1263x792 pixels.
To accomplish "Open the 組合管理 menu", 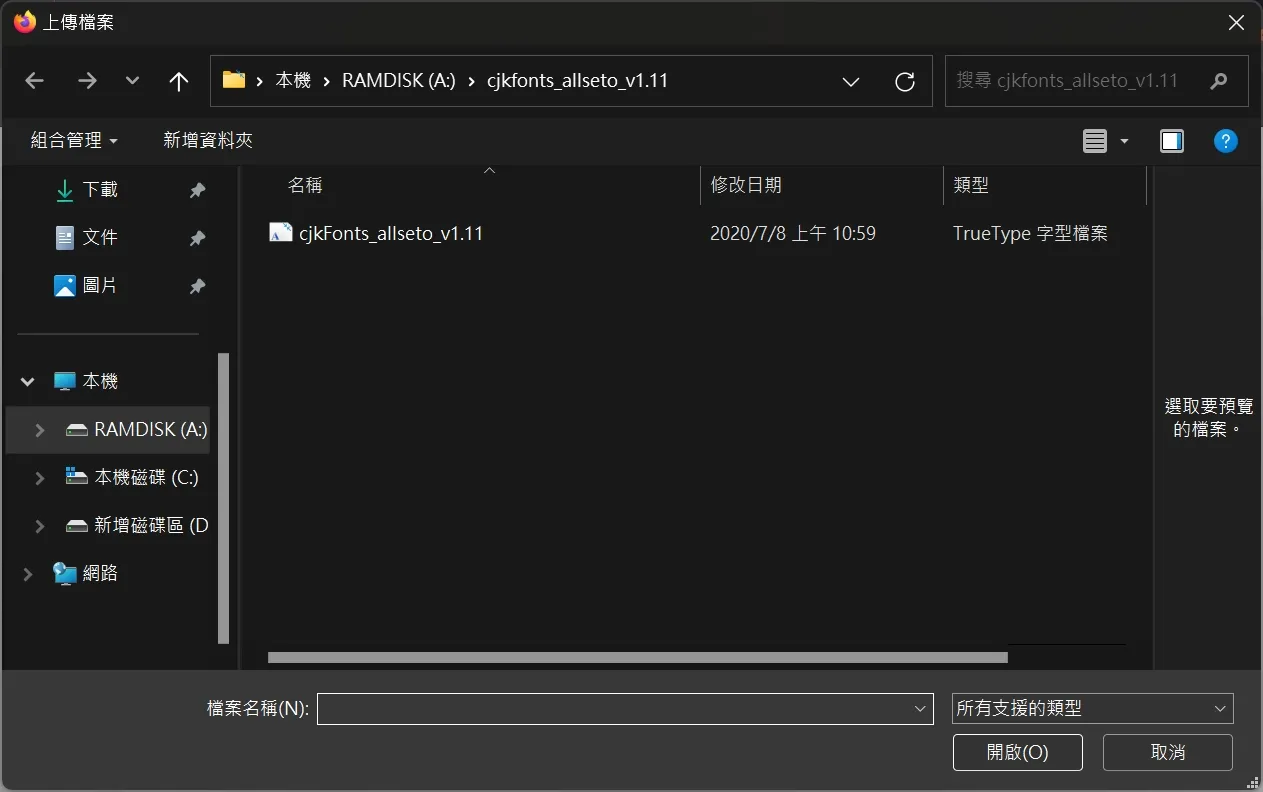I will [74, 141].
